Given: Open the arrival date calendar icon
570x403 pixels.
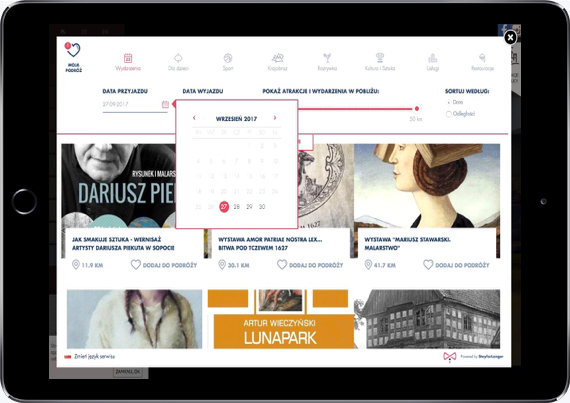Looking at the screenshot, I should tap(165, 104).
